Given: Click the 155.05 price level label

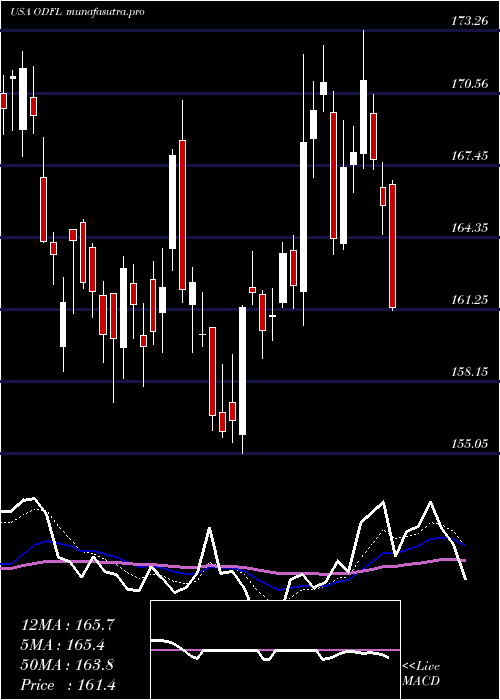Looking at the screenshot, I should coord(472,444).
